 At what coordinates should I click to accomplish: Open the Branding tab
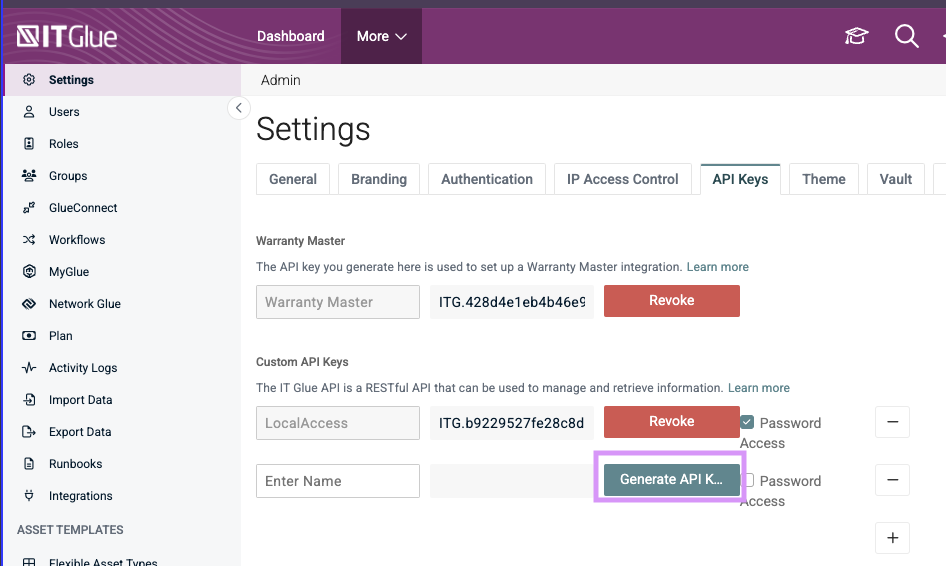[x=379, y=179]
